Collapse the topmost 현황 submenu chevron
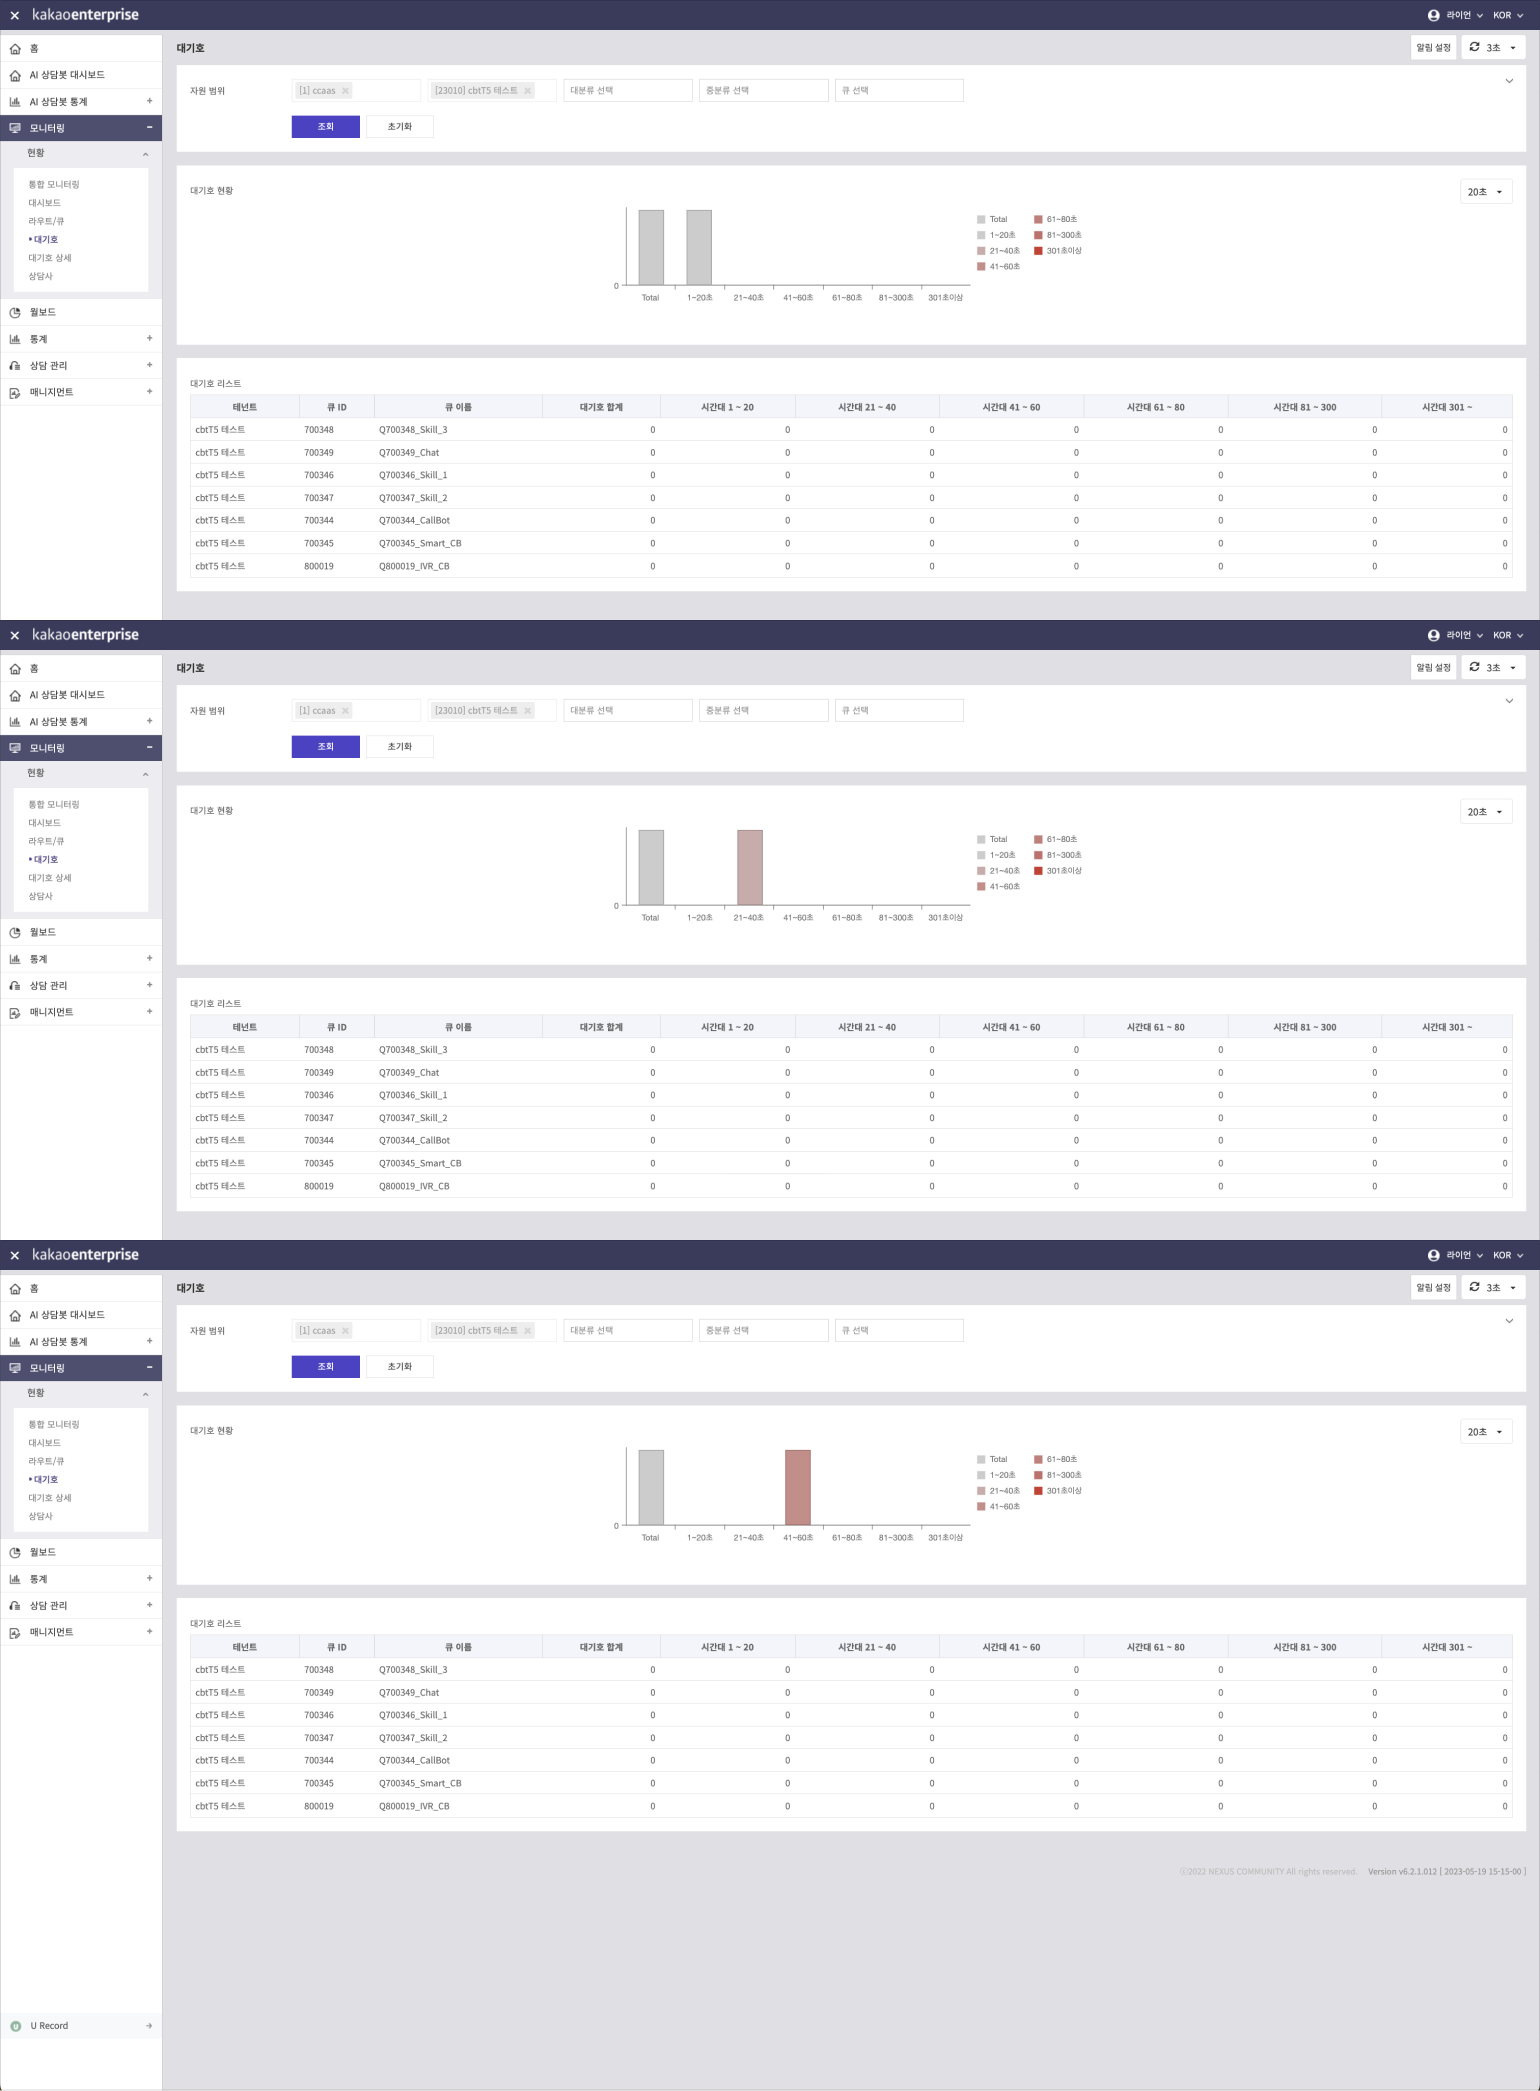 (146, 154)
